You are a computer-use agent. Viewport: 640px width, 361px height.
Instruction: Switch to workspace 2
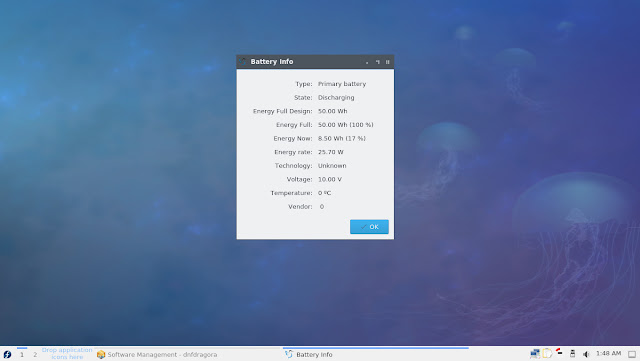click(35, 354)
